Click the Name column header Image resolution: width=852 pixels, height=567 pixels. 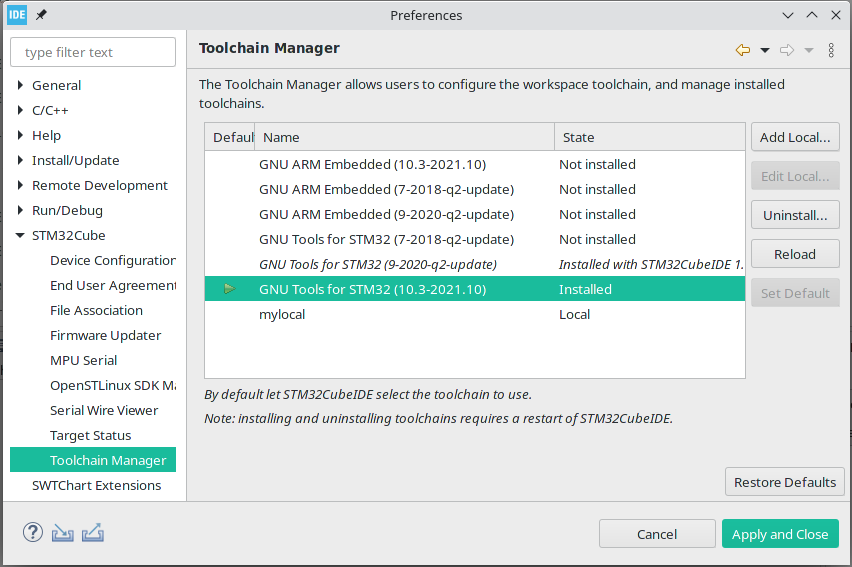click(404, 137)
